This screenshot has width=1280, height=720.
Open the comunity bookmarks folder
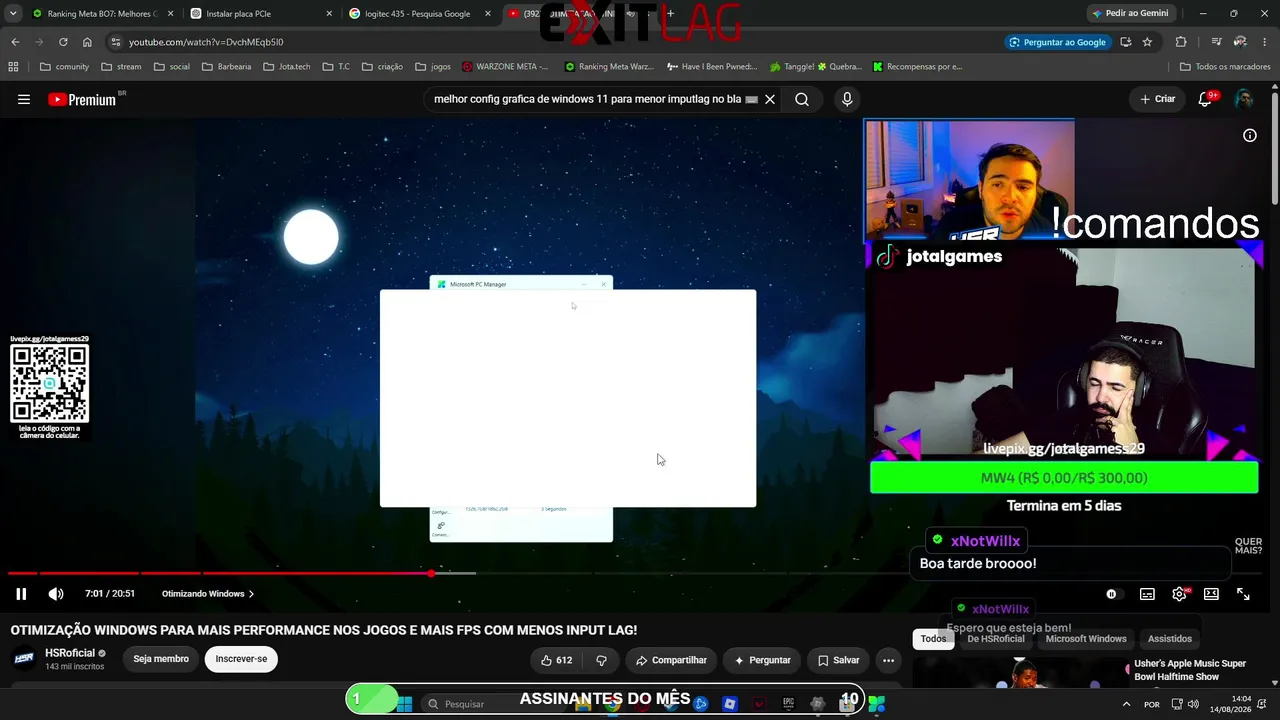[x=64, y=67]
